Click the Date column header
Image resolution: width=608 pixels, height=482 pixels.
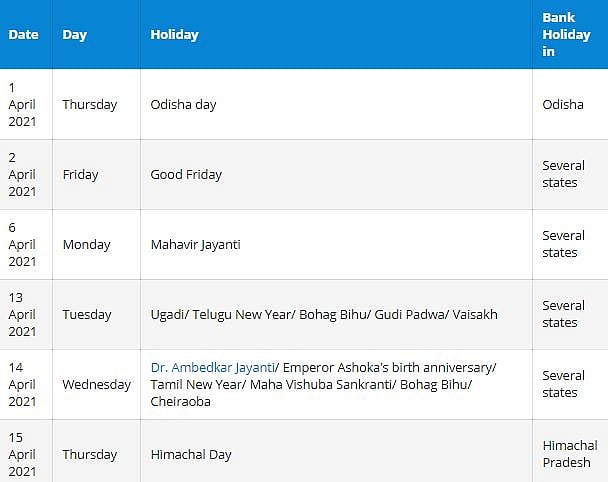[x=24, y=35]
